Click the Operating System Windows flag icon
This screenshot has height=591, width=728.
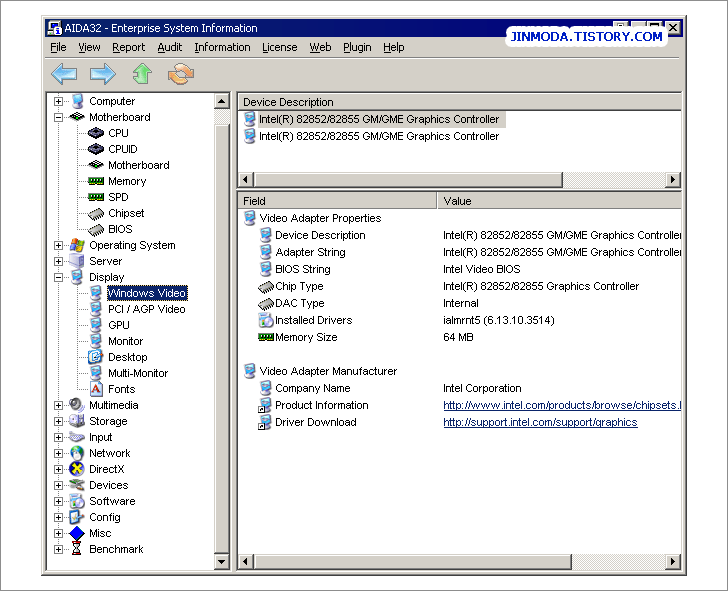pos(77,245)
